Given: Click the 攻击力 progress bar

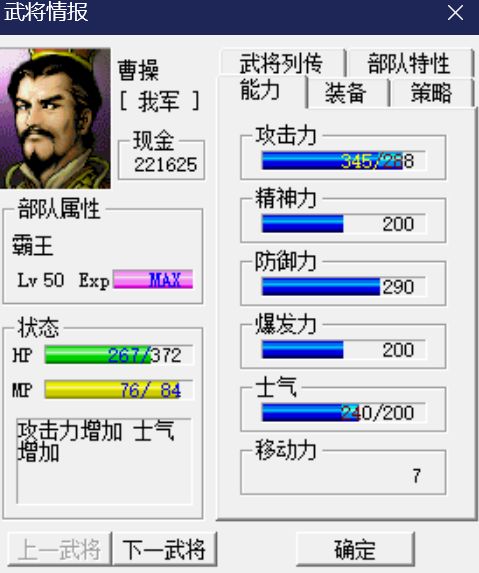Looking at the screenshot, I should coord(344,160).
